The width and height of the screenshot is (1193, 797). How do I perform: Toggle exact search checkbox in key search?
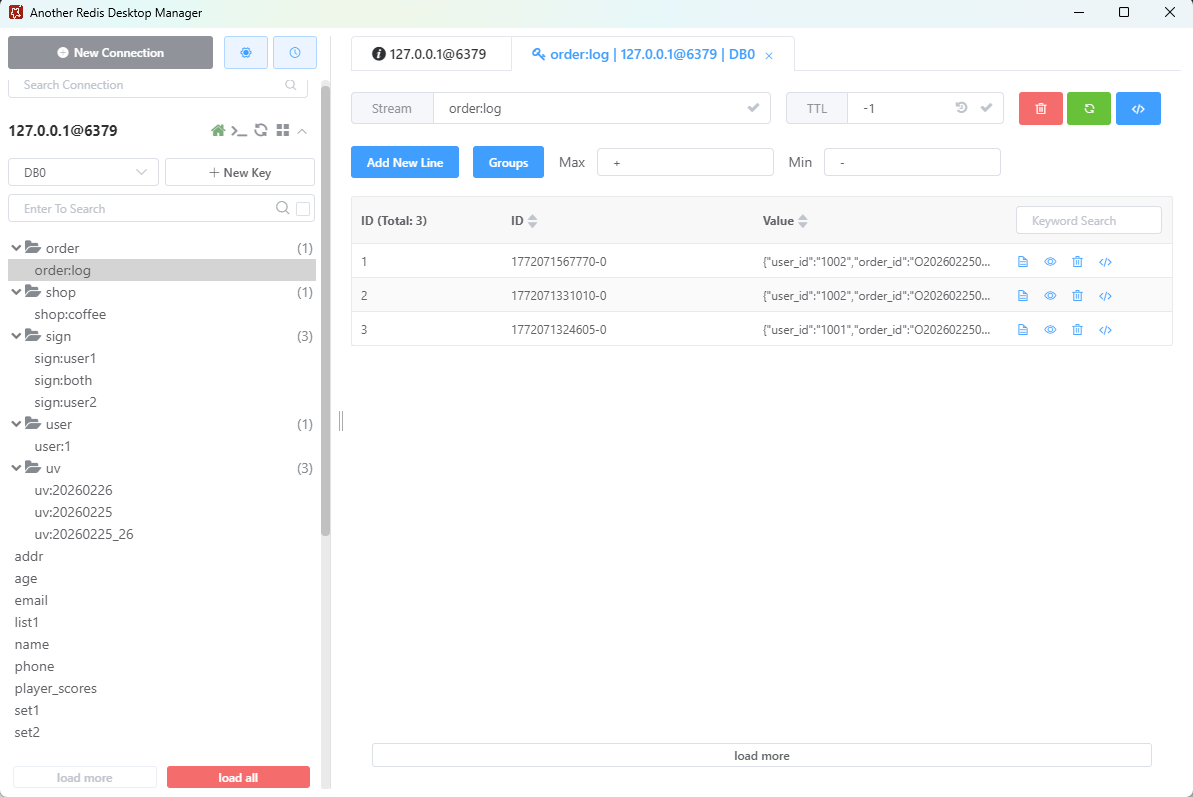tap(303, 209)
